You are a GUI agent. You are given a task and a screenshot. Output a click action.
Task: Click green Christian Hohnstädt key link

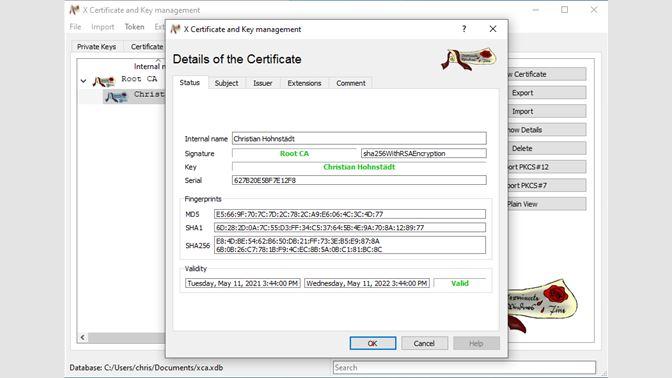359,167
